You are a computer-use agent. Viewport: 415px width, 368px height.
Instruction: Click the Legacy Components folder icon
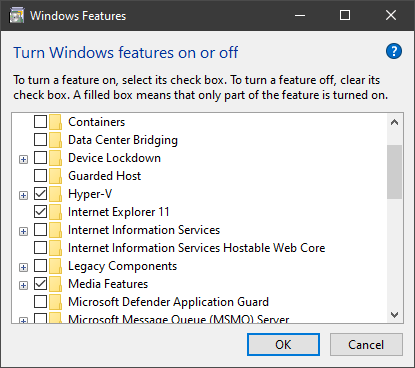pyautogui.click(x=55, y=266)
